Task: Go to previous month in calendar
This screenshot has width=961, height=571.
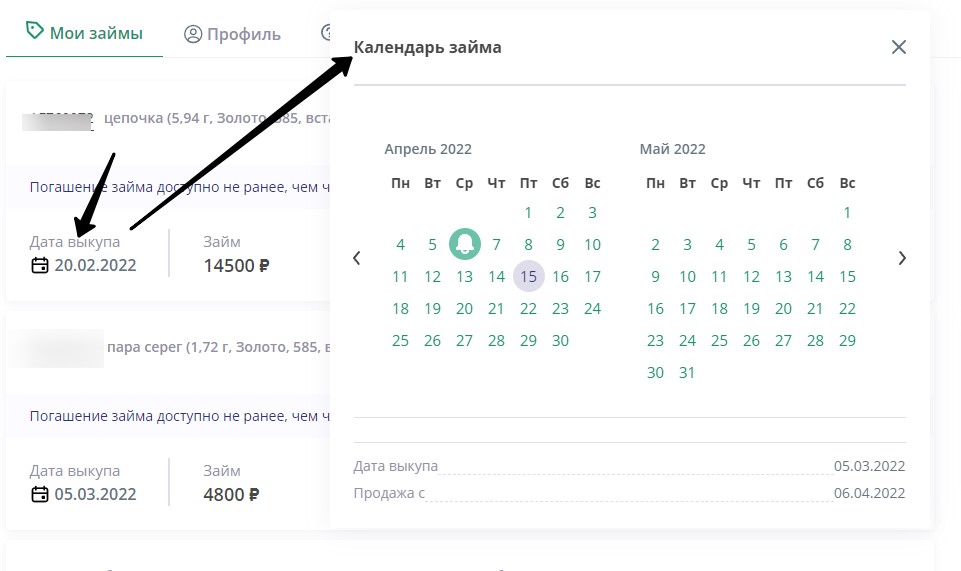Action: tap(358, 258)
